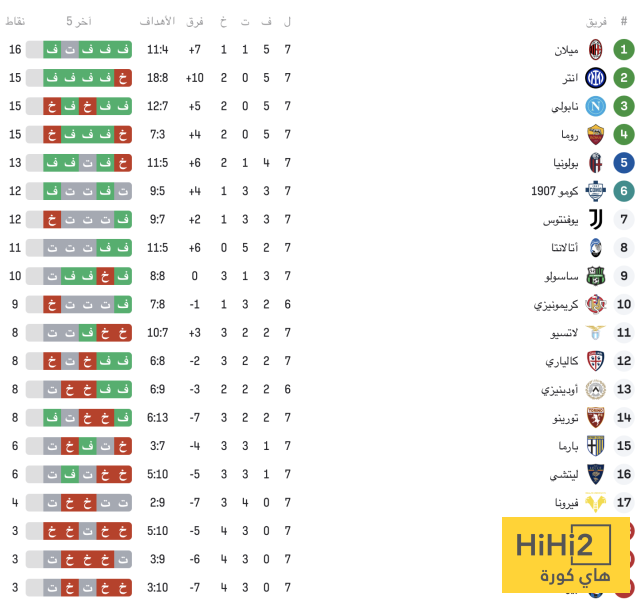Click the blue rank 5 badge
Viewport: 640px width, 604px height.
624,162
